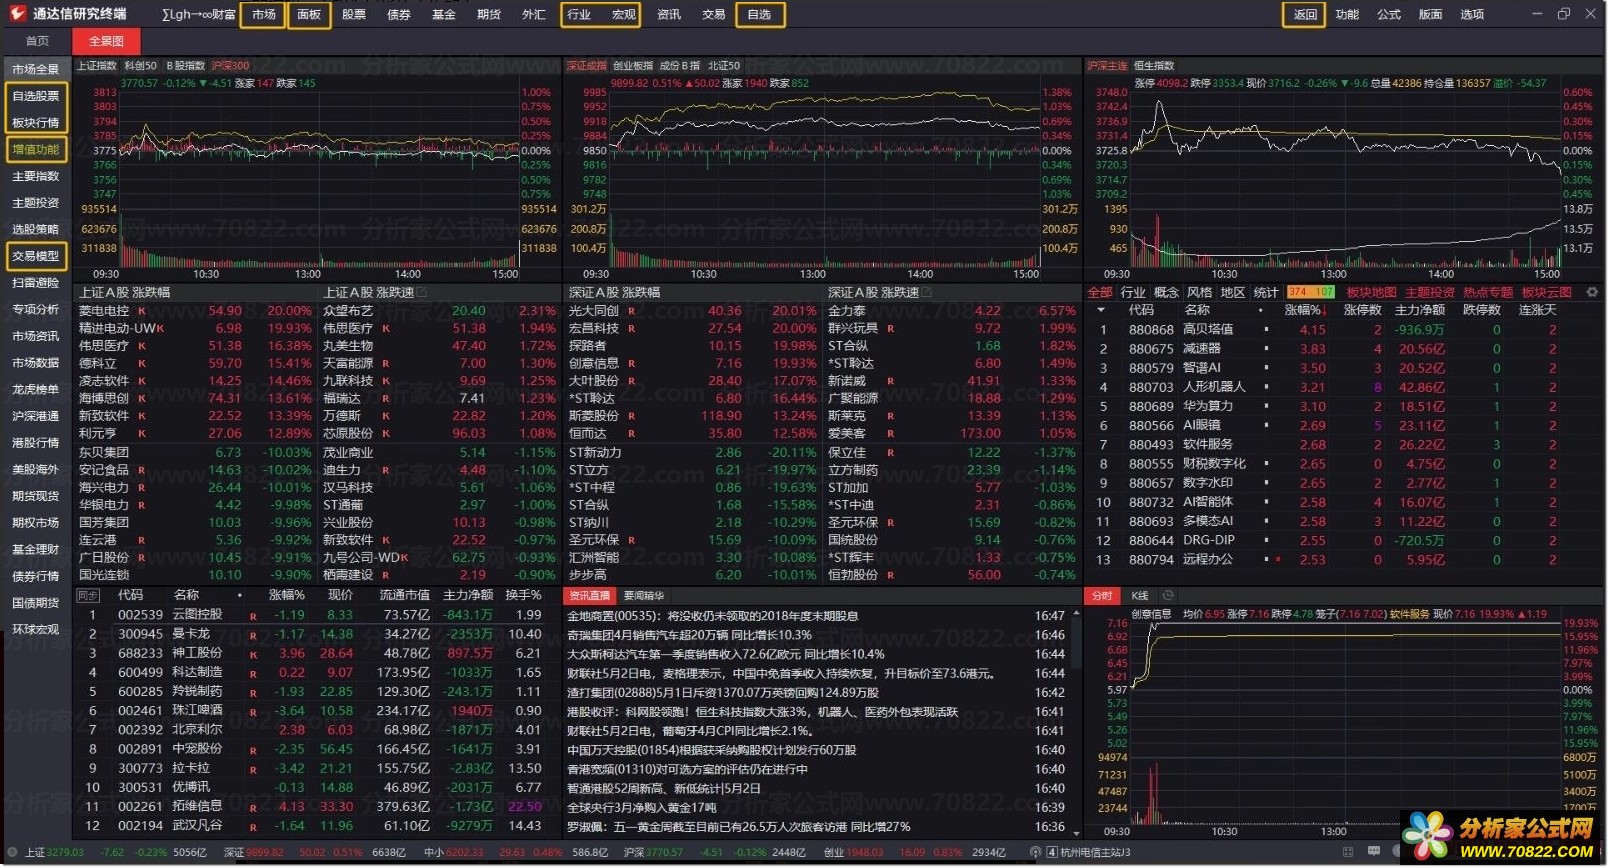Screen dimensions: 1610x868
Task: Click the 同步 sync icon in stock table
Action: click(x=88, y=595)
